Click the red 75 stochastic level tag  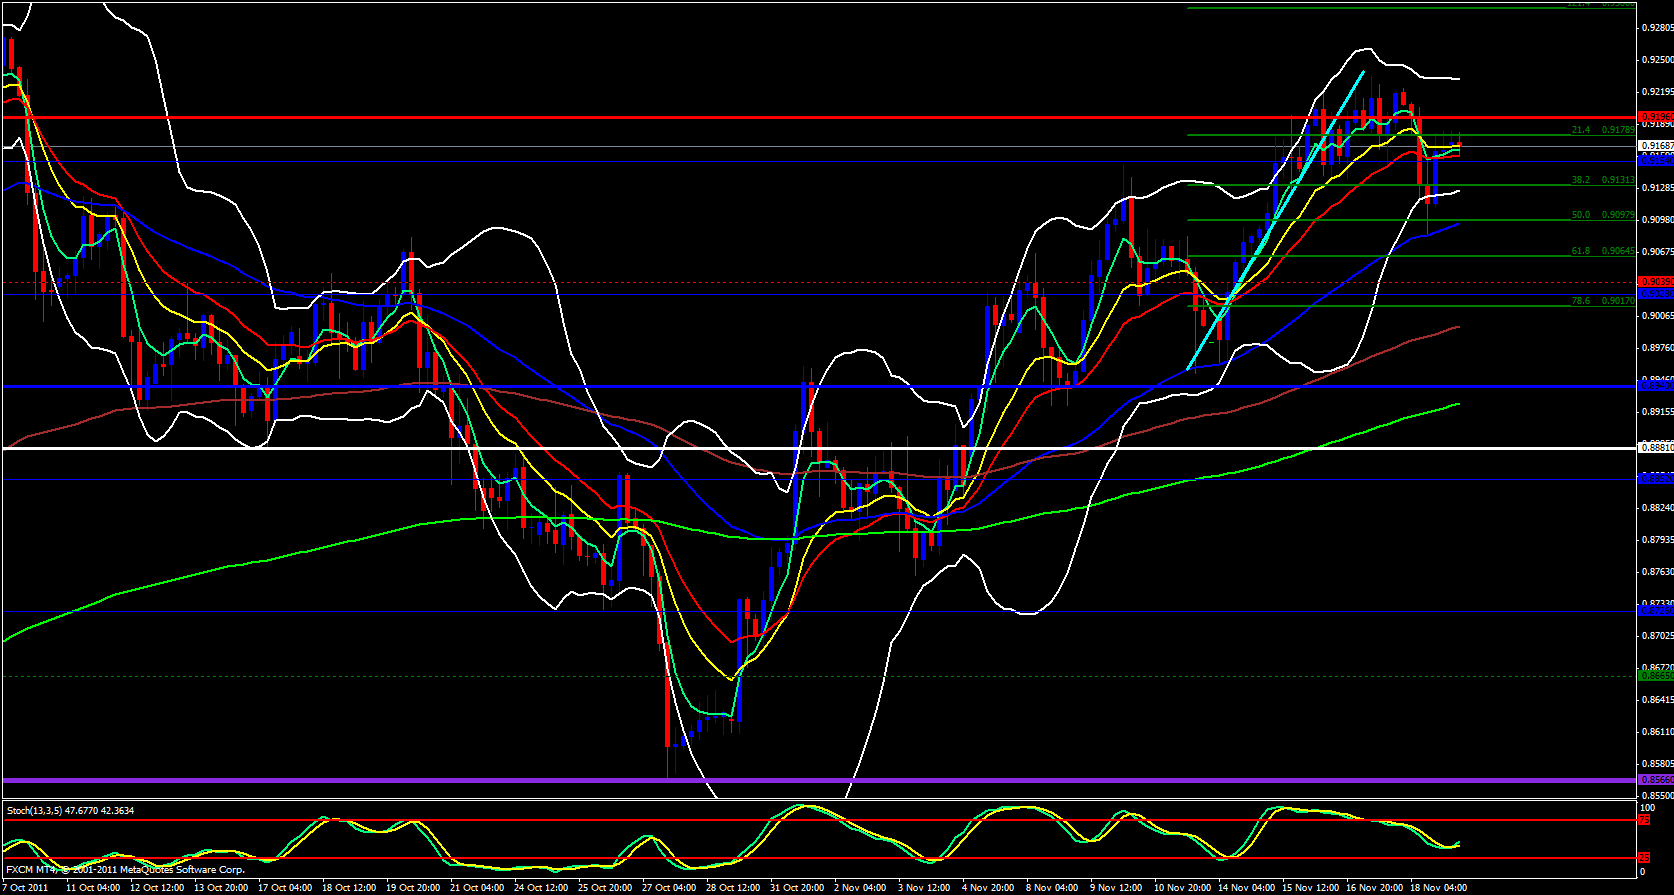click(x=1643, y=820)
